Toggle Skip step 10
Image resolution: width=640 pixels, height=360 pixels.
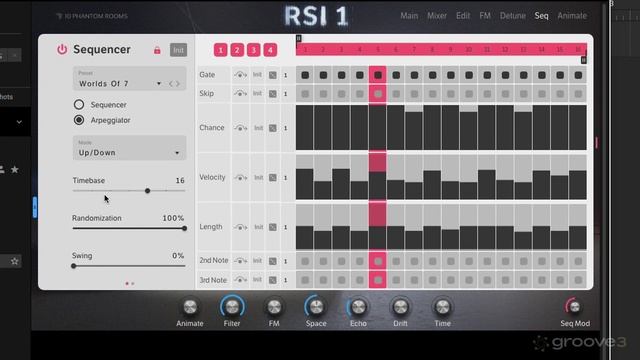(469, 94)
